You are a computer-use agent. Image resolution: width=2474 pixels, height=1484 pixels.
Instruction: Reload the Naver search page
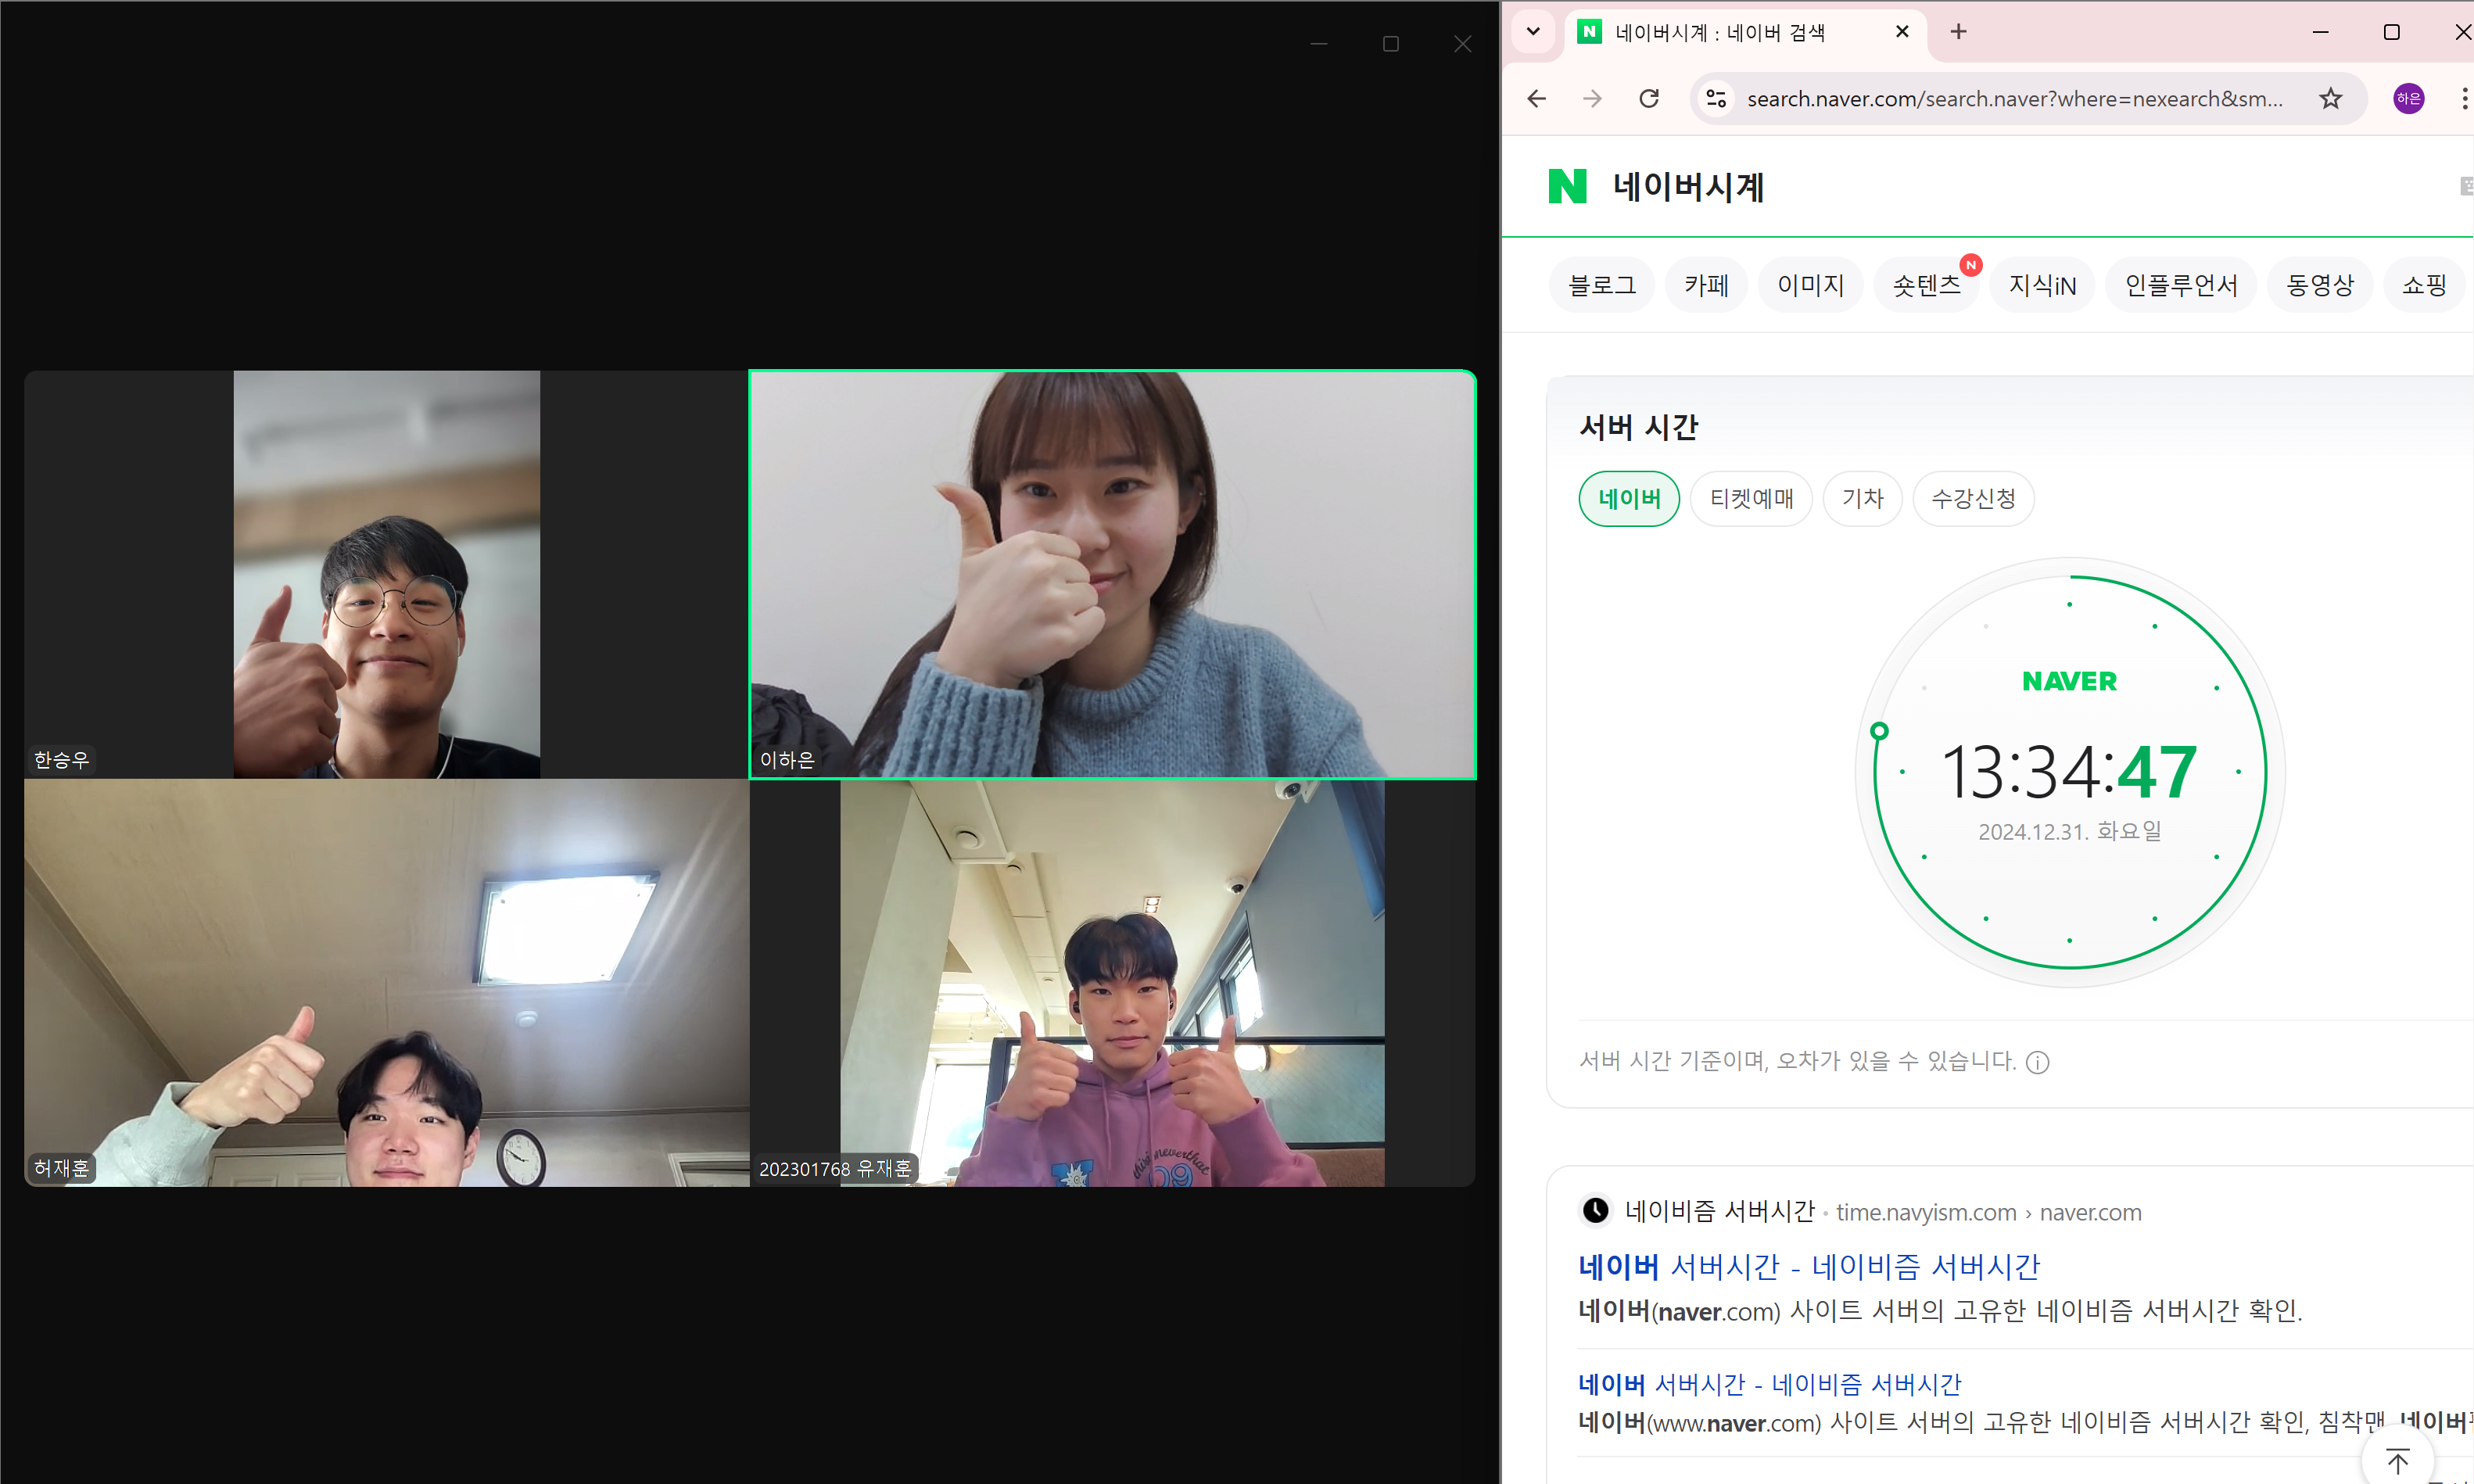[1649, 98]
